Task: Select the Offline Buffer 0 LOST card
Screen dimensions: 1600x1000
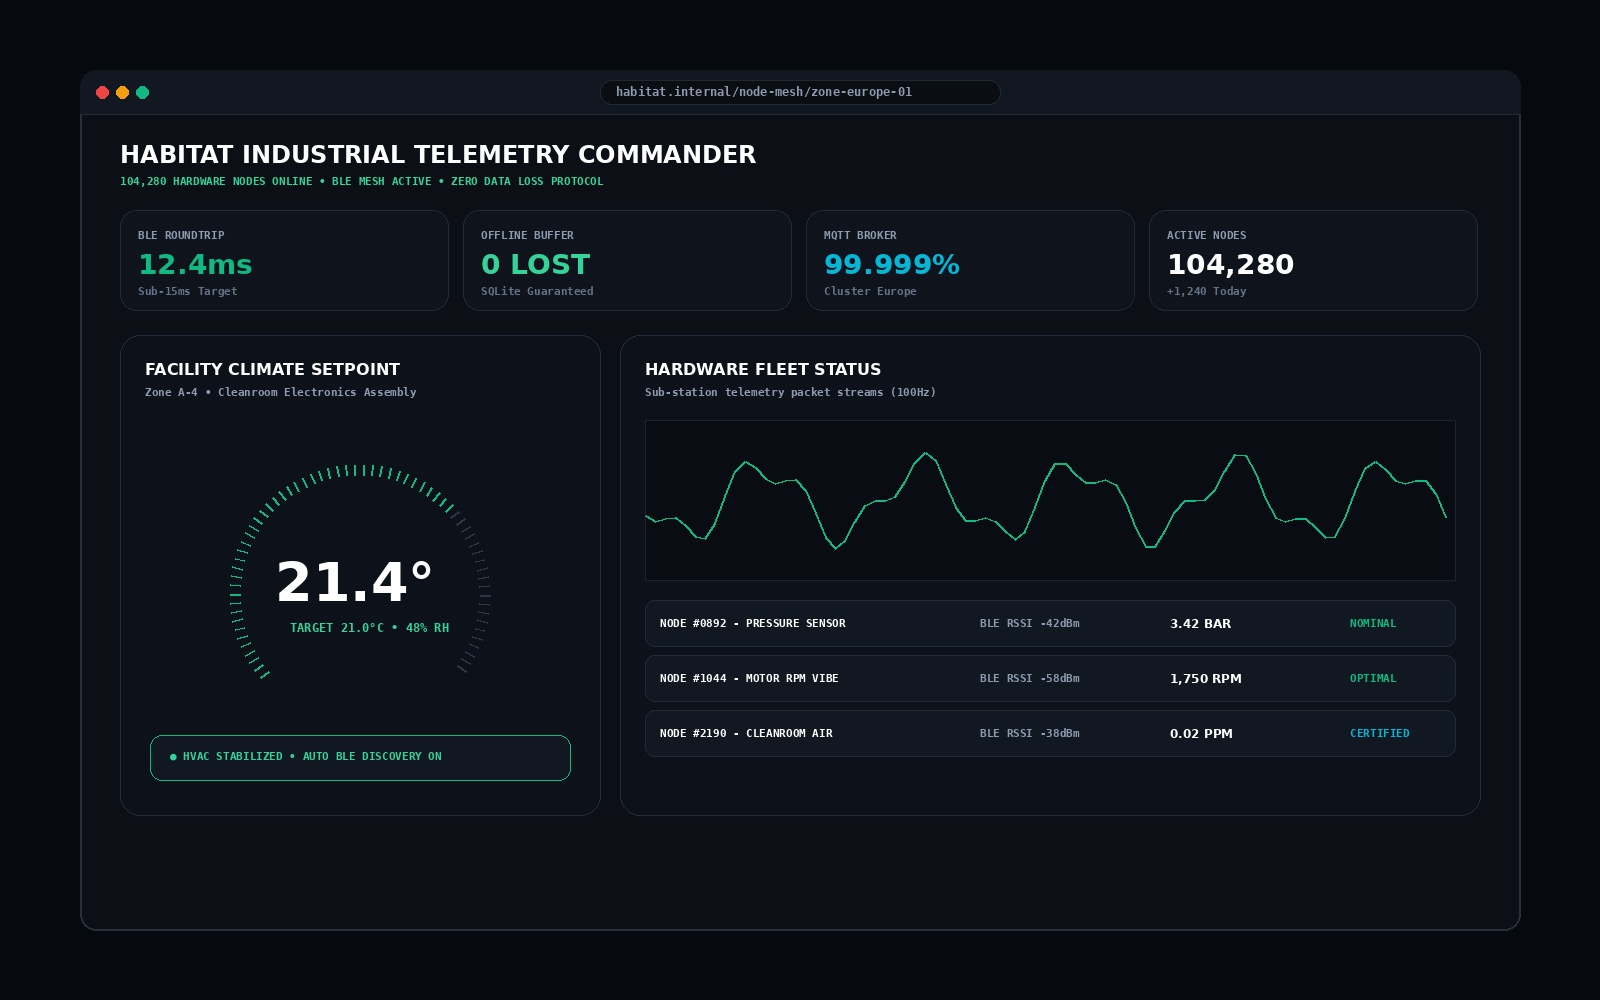Action: pyautogui.click(x=627, y=261)
